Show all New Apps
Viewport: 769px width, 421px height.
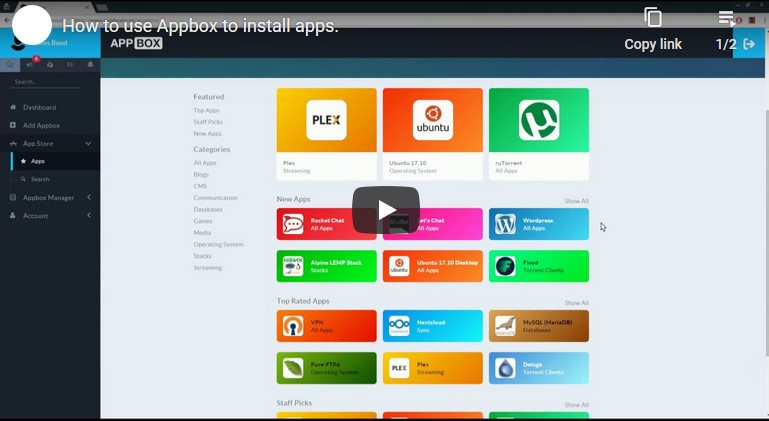(x=576, y=201)
